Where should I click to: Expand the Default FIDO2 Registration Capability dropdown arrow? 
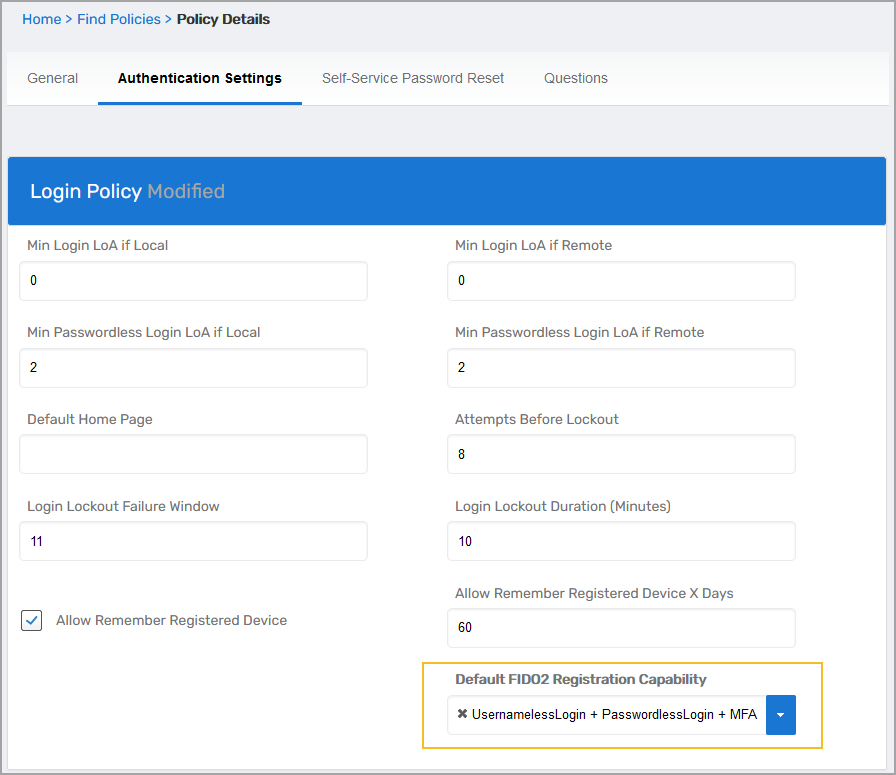pyautogui.click(x=780, y=715)
